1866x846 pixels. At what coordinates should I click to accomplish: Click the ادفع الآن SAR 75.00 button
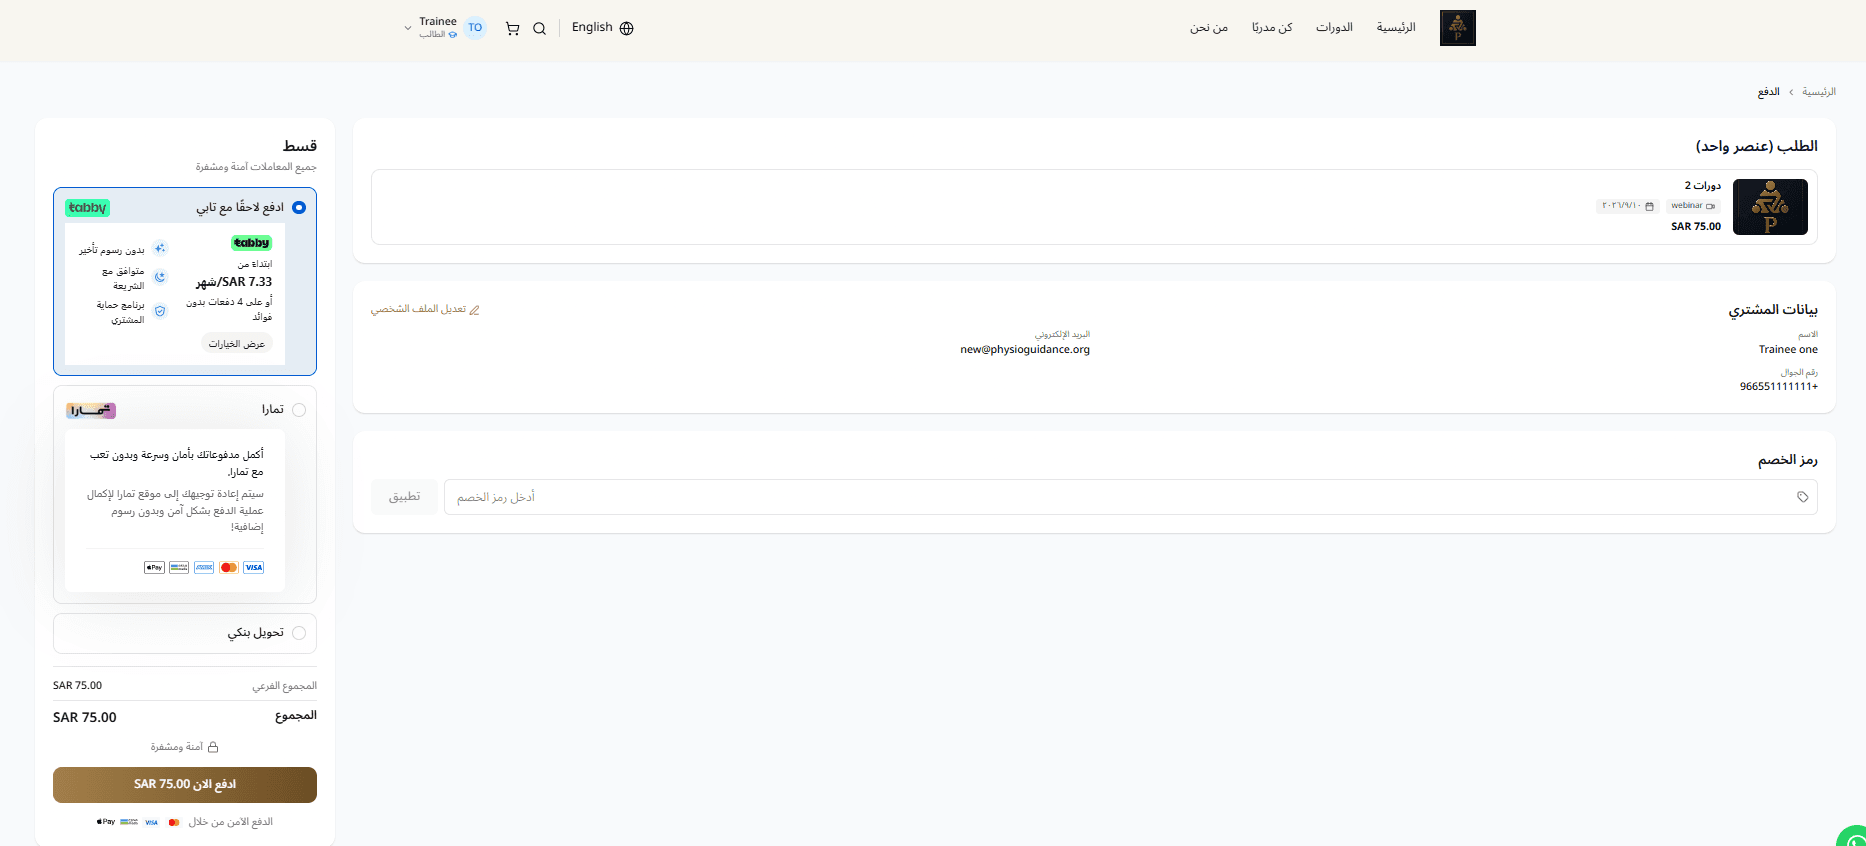(185, 785)
